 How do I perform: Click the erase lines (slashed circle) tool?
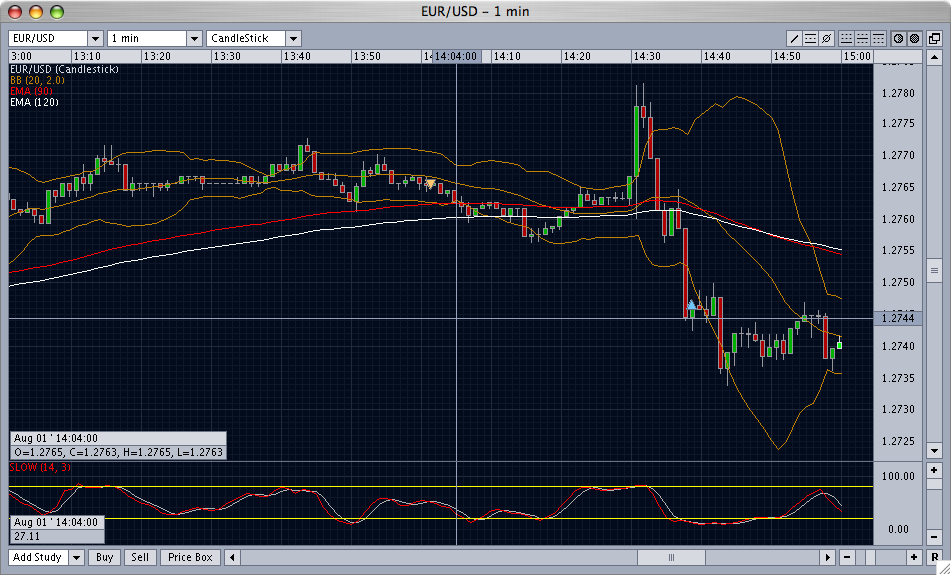[x=826, y=39]
